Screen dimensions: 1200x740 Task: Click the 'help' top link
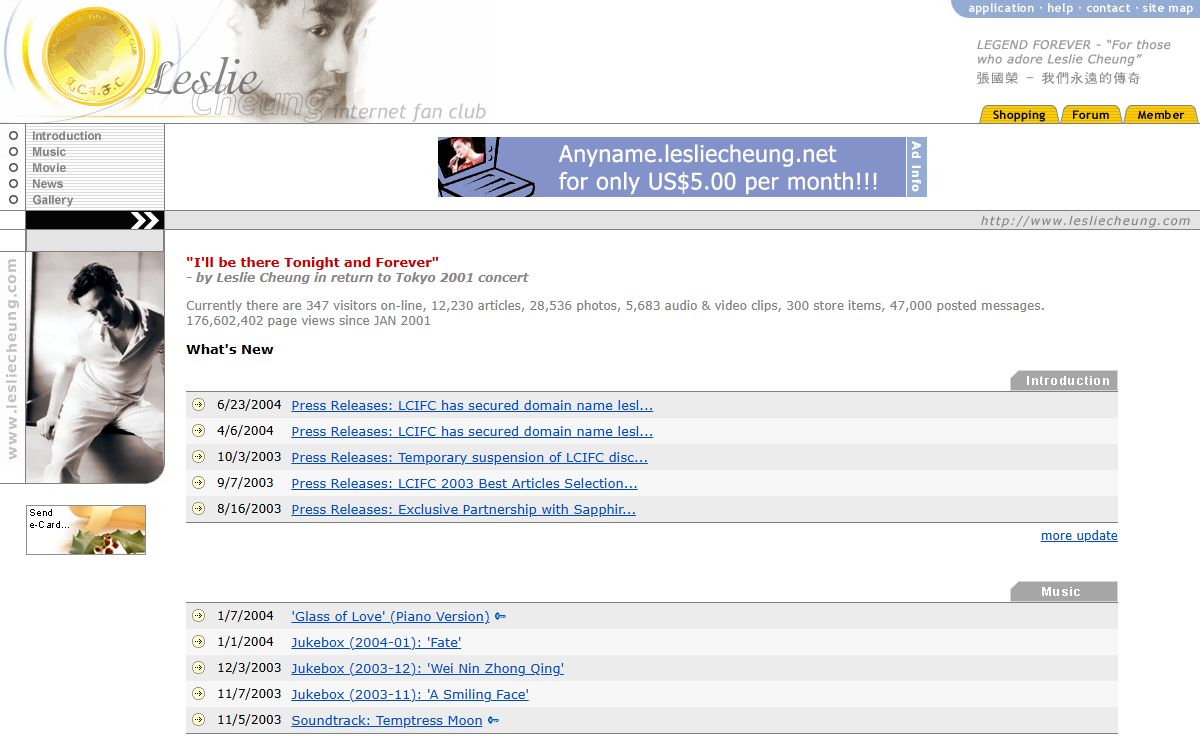point(1060,8)
